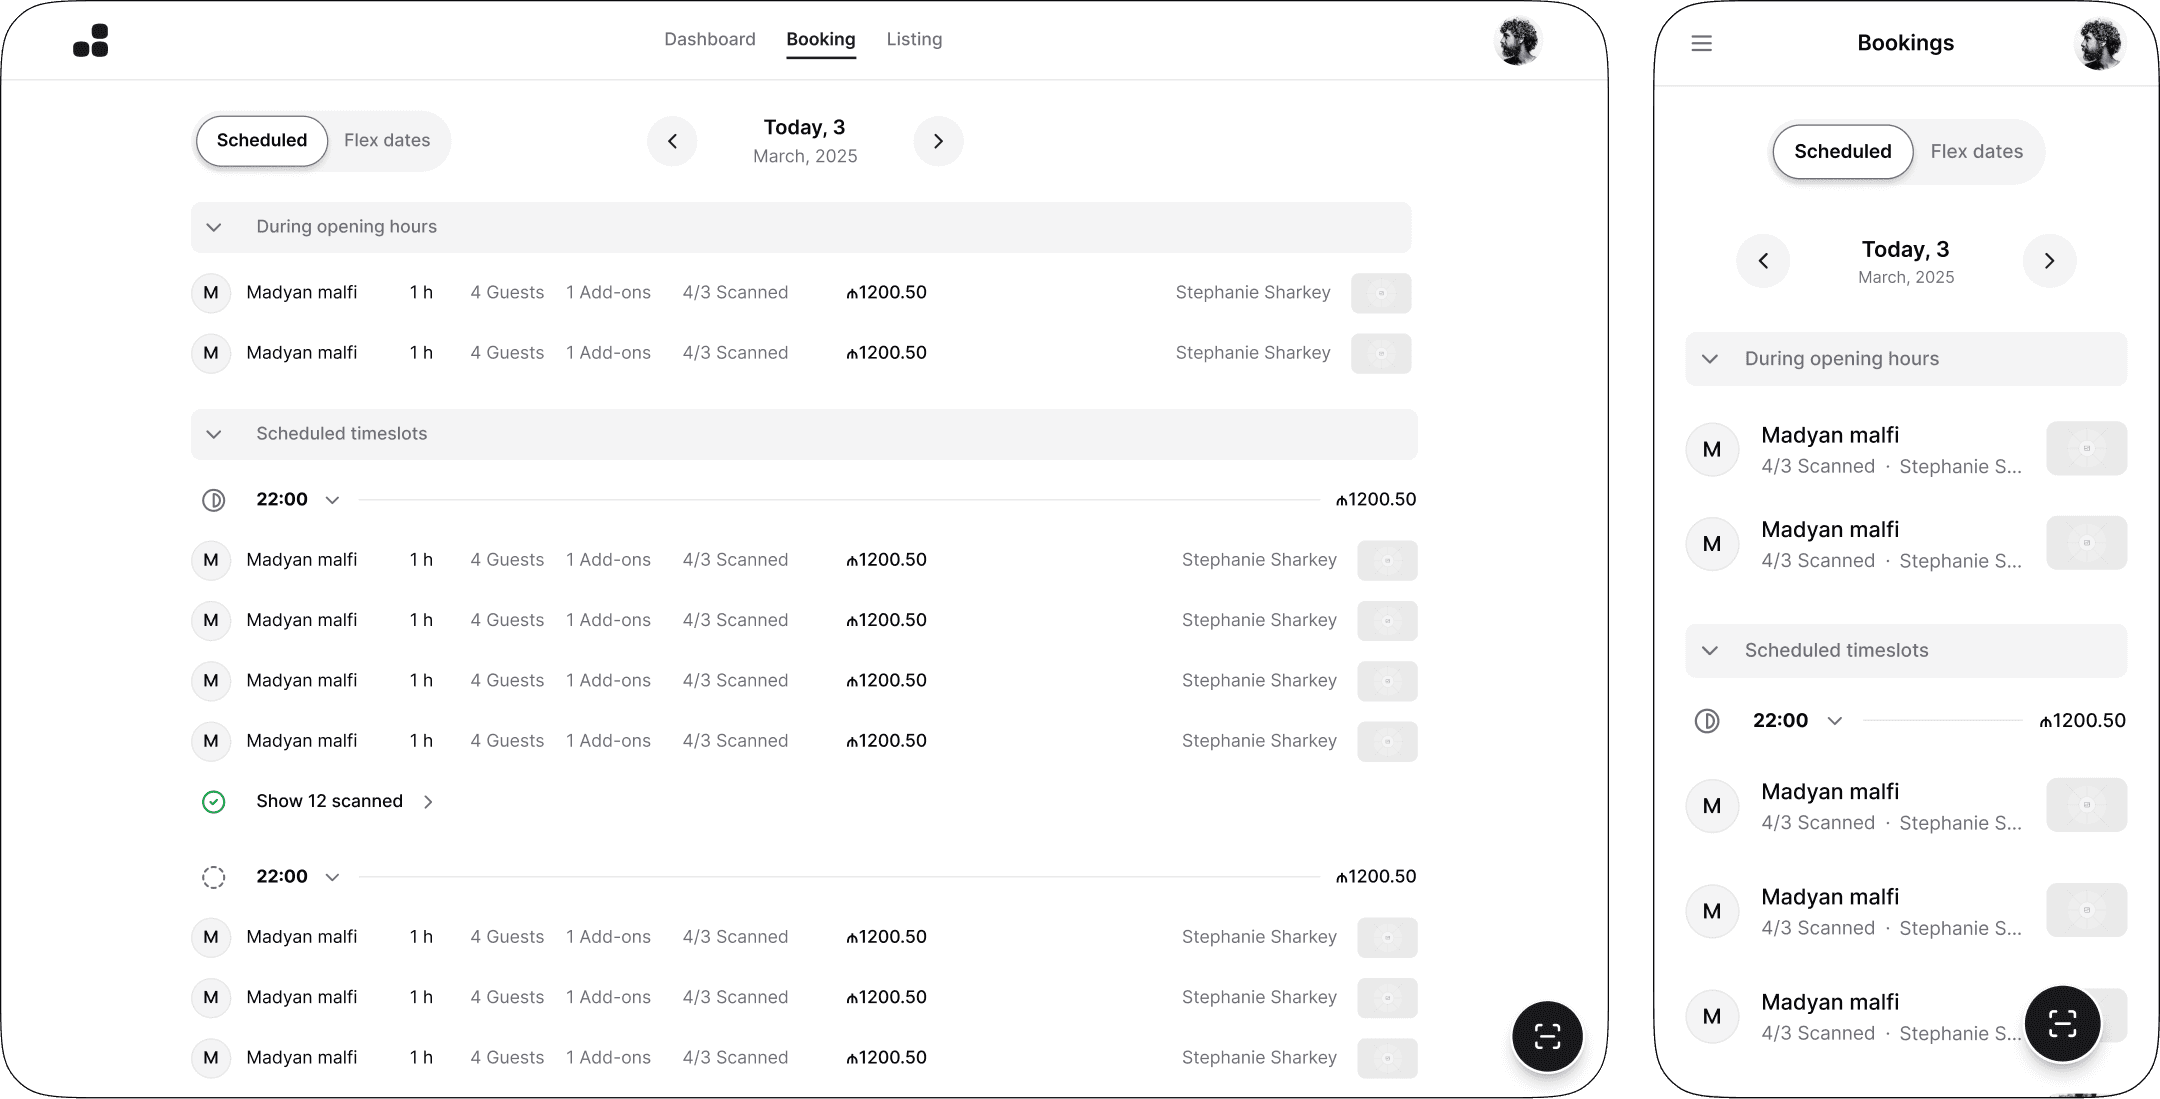Collapse the Scheduled timeslots section on mobile
2160x1099 pixels.
(x=1710, y=650)
